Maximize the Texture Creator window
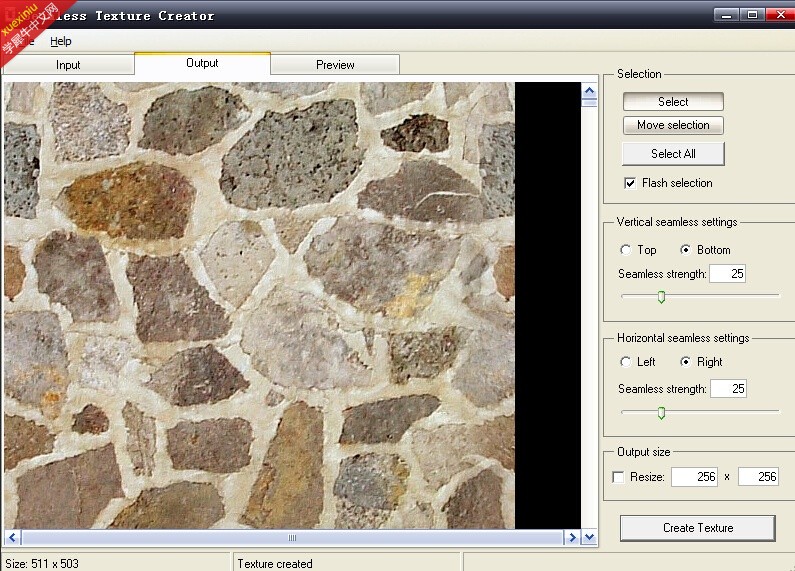The image size is (795, 571). (x=752, y=15)
